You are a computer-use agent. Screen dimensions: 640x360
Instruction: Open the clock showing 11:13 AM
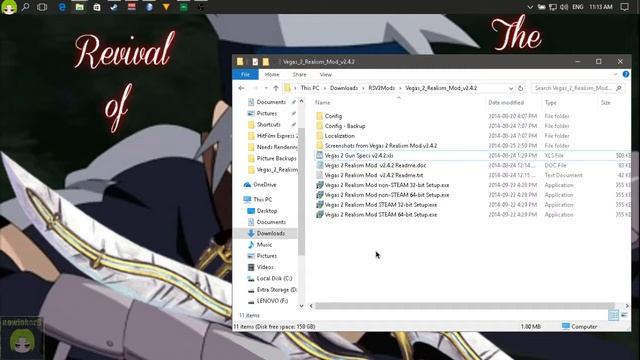[601, 7]
